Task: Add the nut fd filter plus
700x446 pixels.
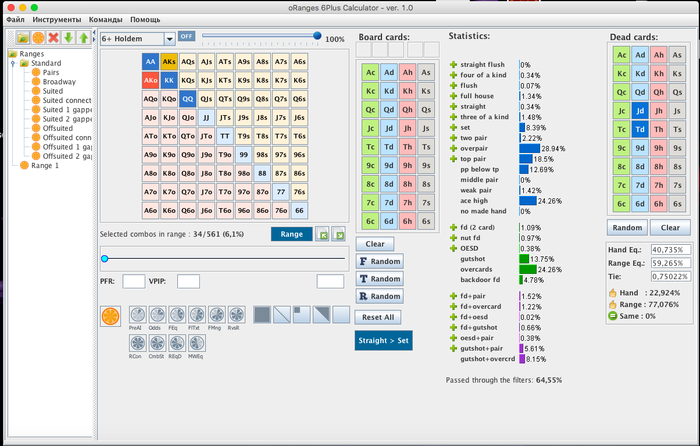Action: (x=454, y=238)
